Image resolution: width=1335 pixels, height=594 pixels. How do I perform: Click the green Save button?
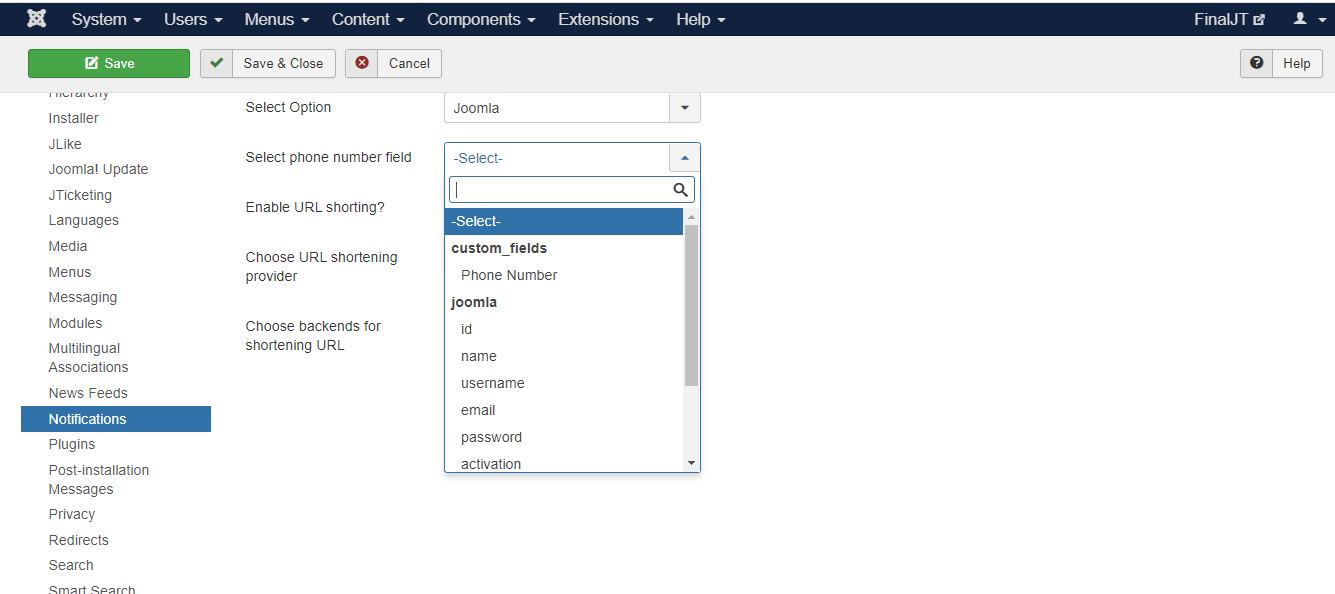109,63
